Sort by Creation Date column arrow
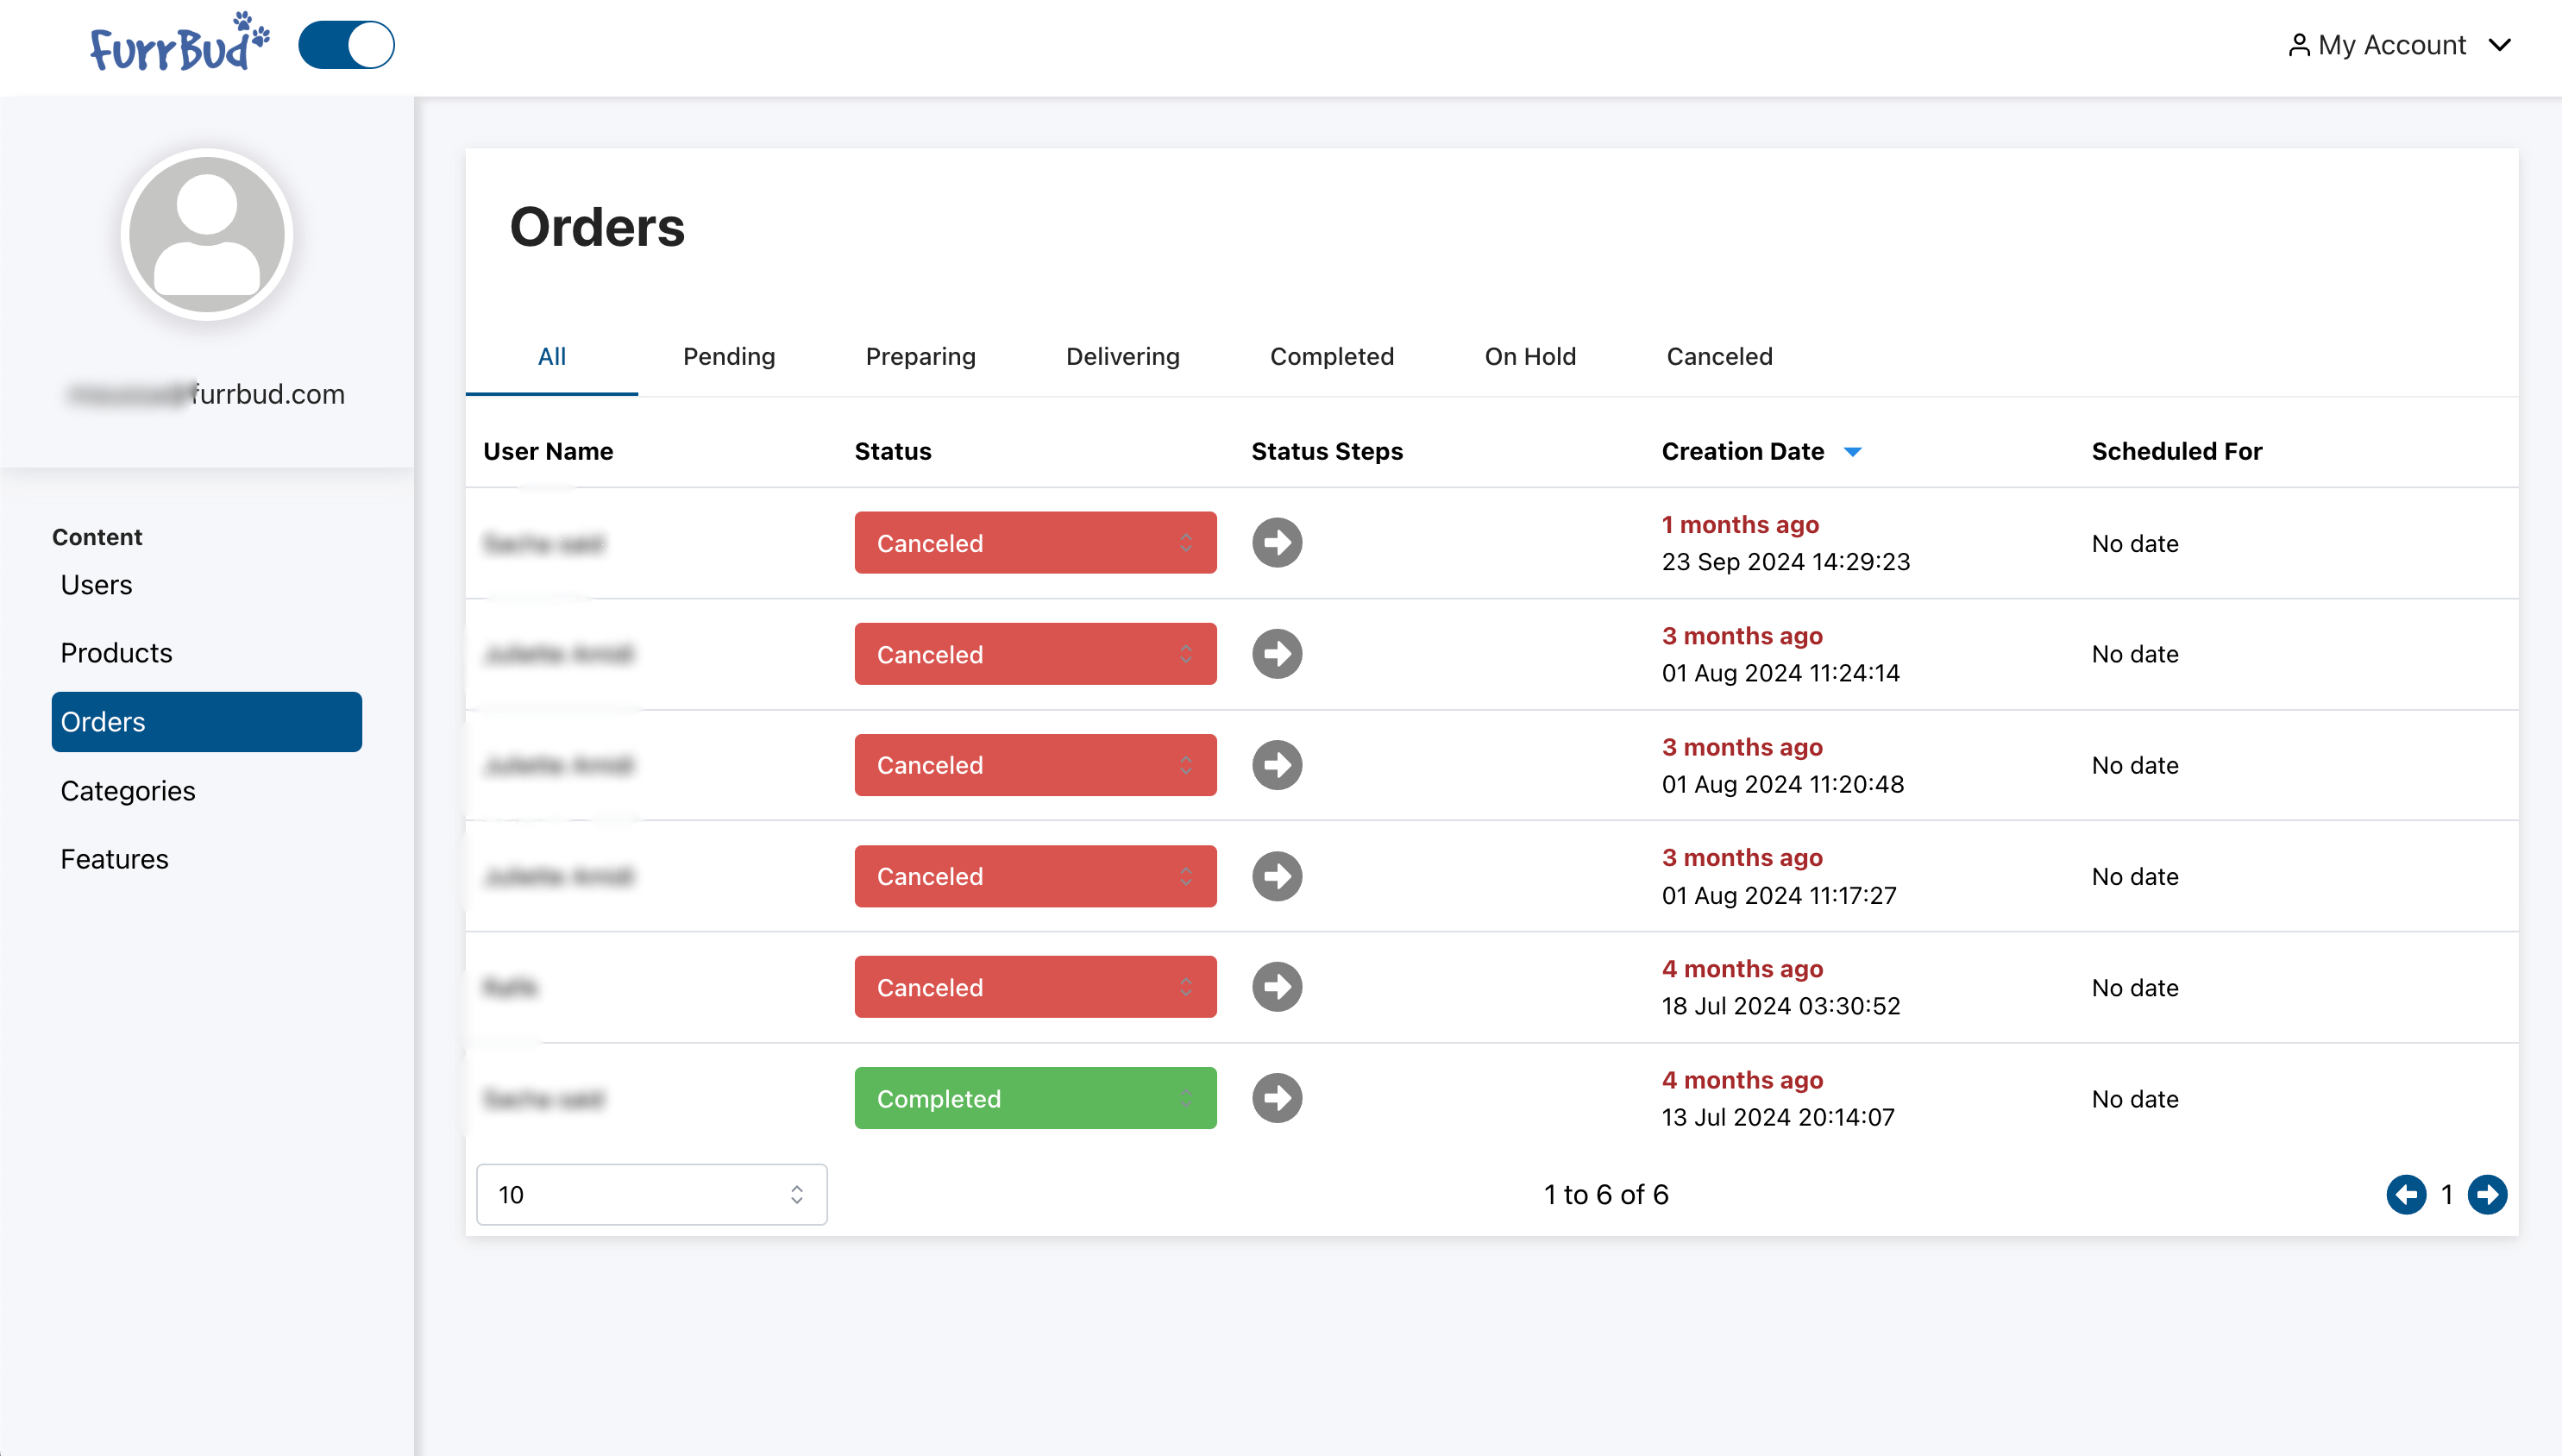The height and width of the screenshot is (1456, 2562). coord(1852,452)
